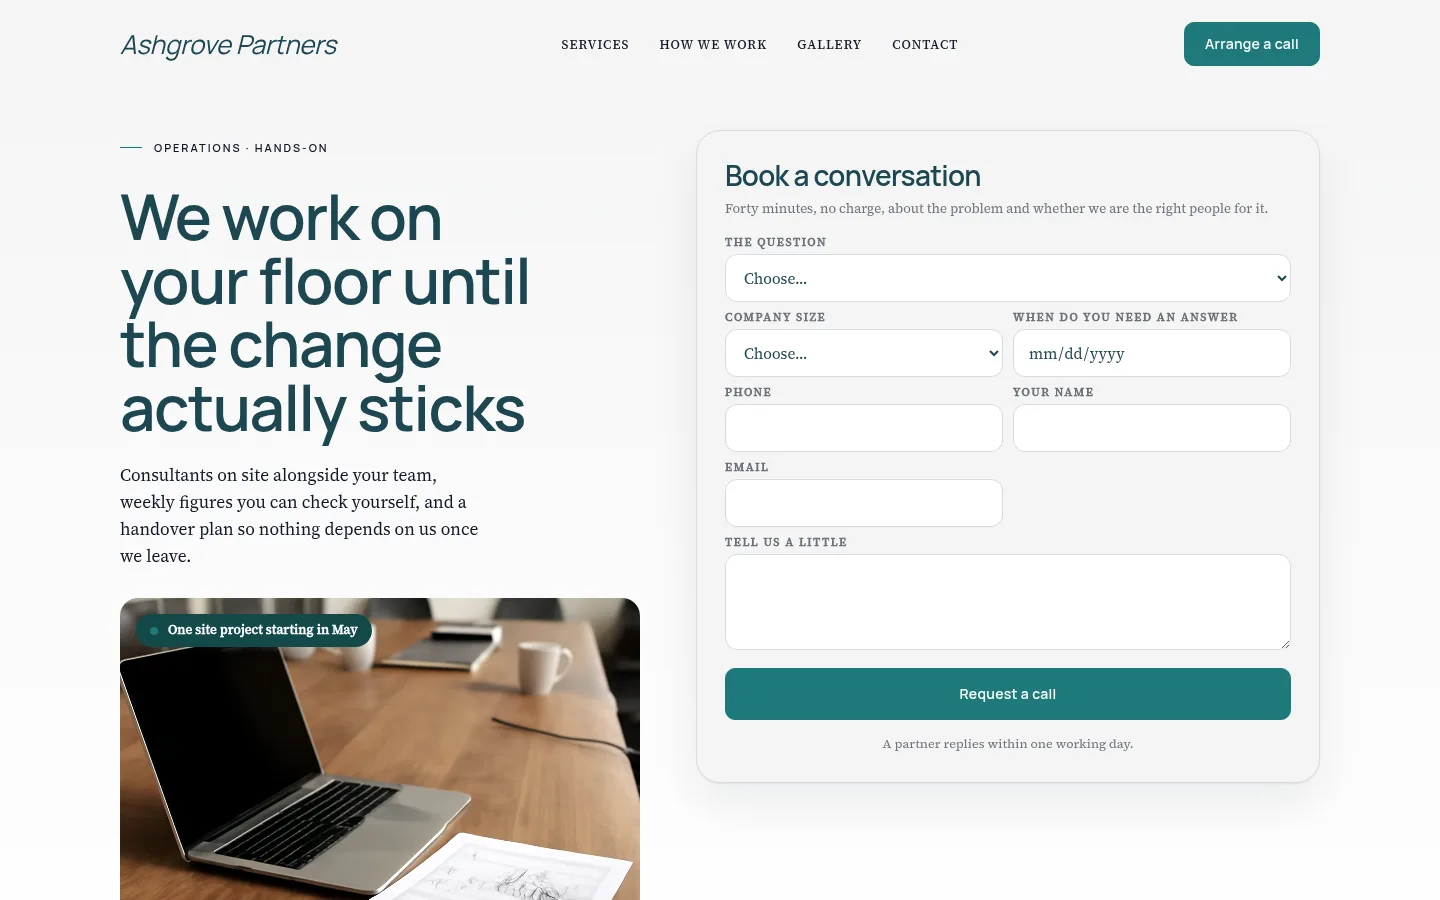Click the 'Operations · Hands-on' eyebrow text
1440x900 pixels.
click(241, 148)
